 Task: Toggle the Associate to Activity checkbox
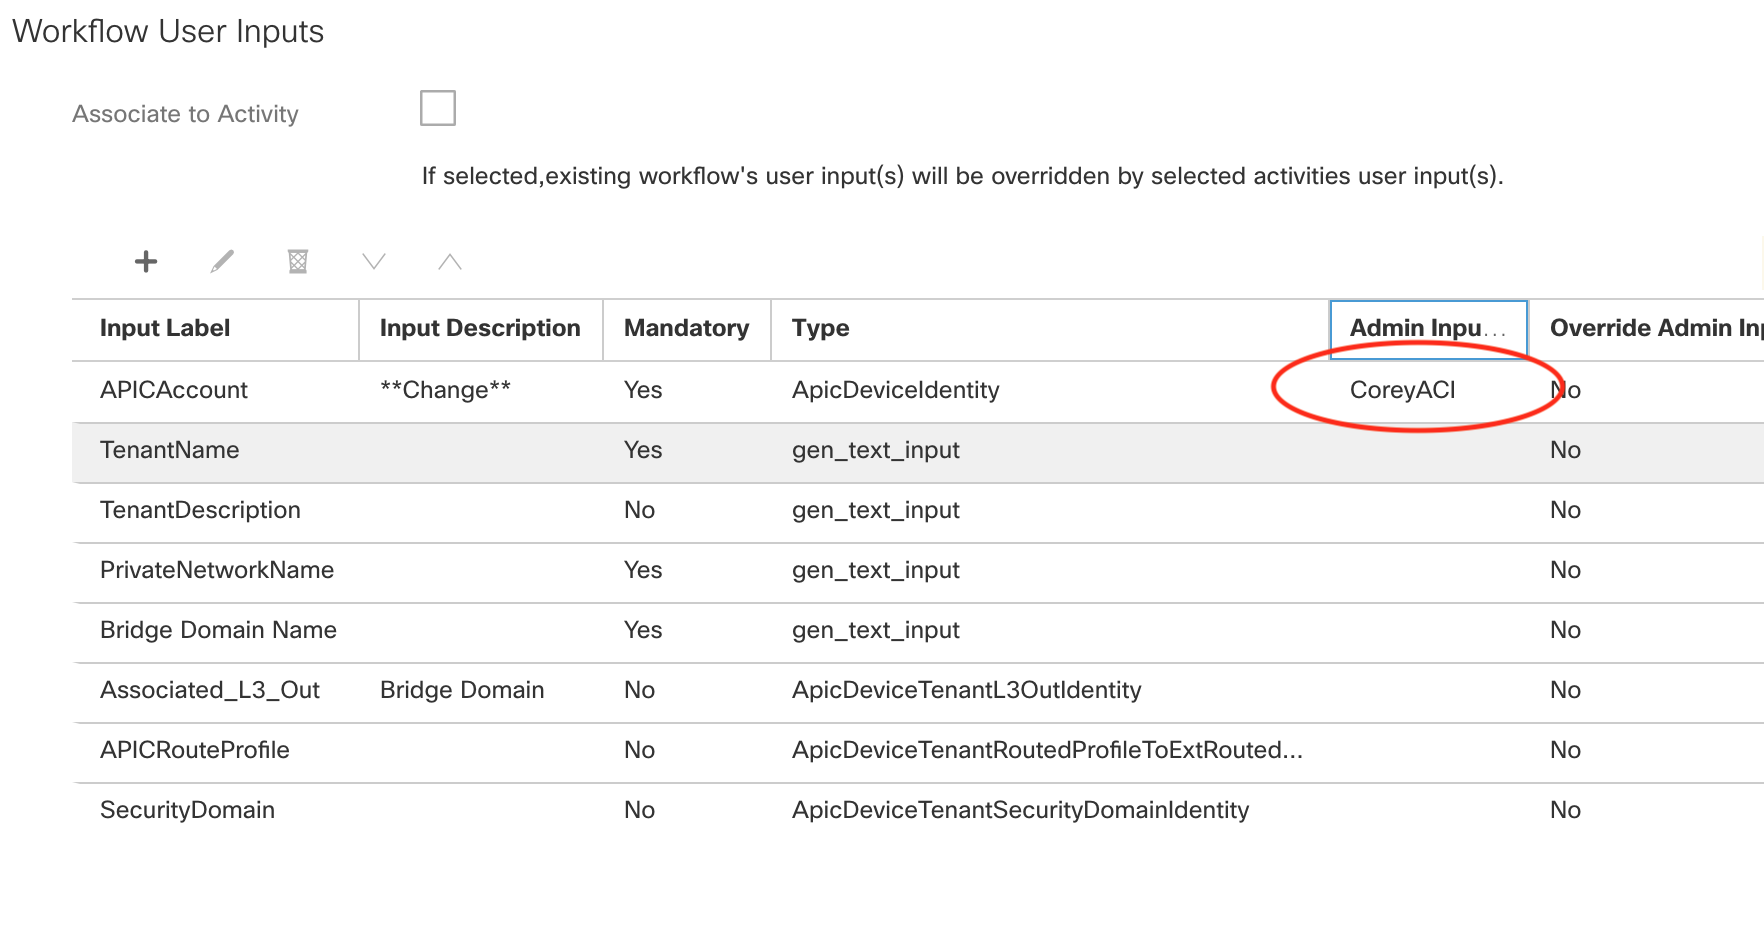pyautogui.click(x=438, y=108)
